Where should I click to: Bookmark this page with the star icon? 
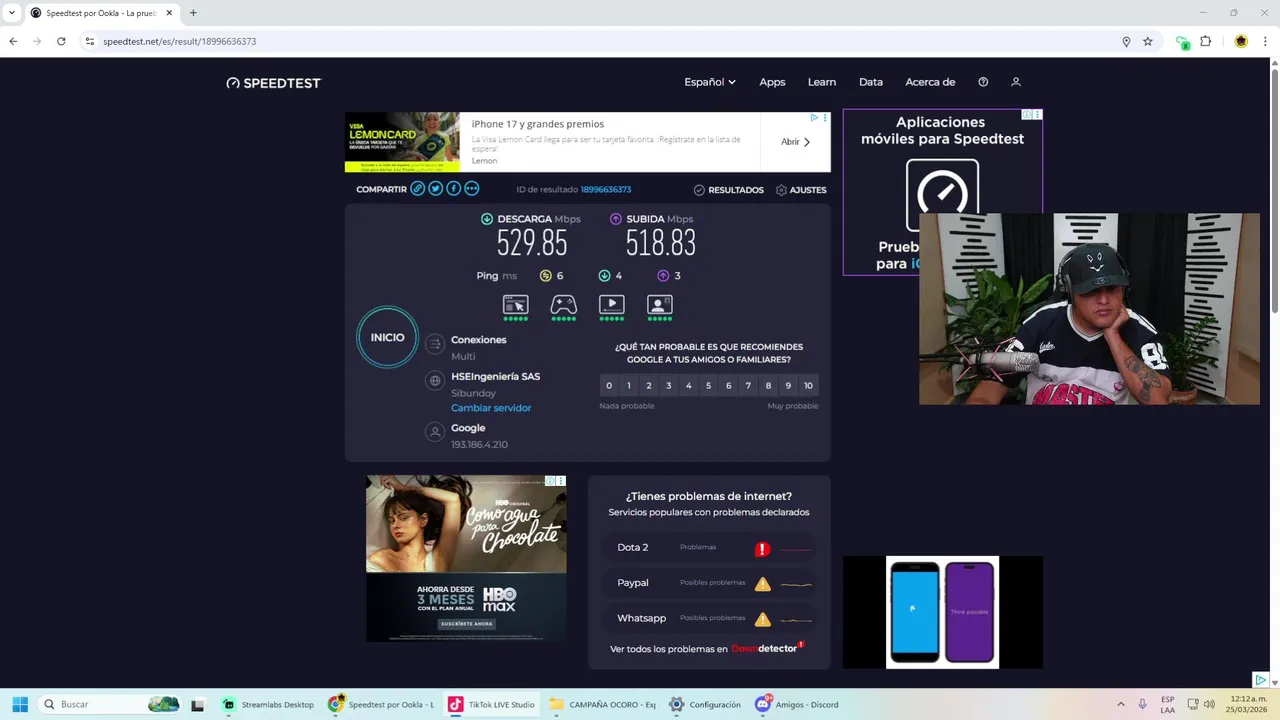click(x=1148, y=42)
